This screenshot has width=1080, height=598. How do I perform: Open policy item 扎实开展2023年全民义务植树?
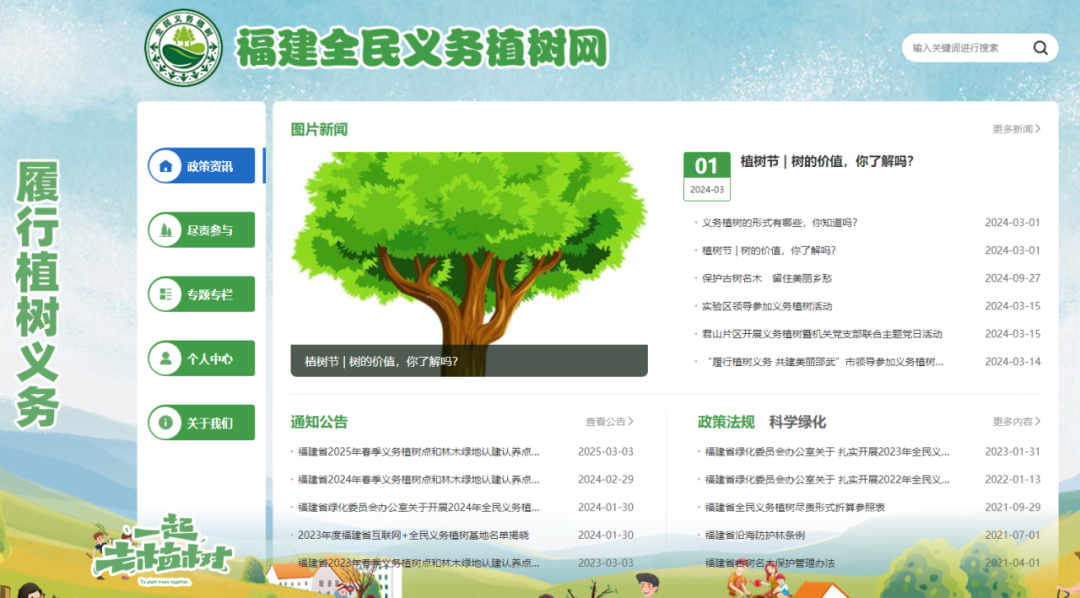827,452
